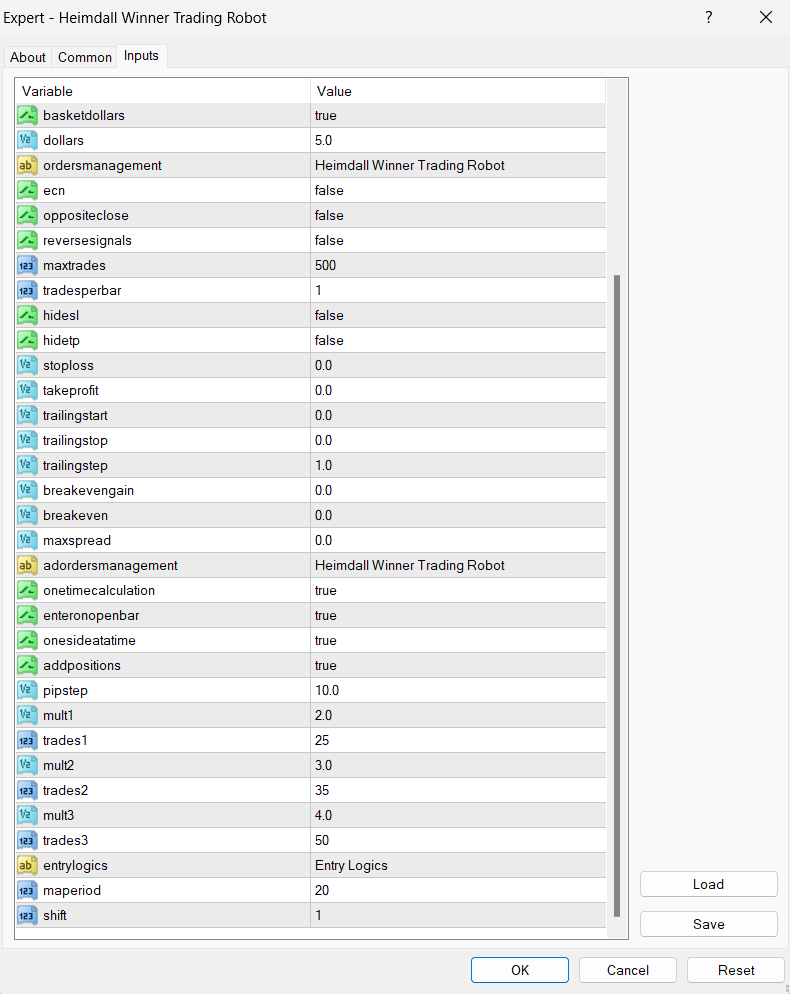
Task: Save inputs with the Save button
Action: coord(708,924)
